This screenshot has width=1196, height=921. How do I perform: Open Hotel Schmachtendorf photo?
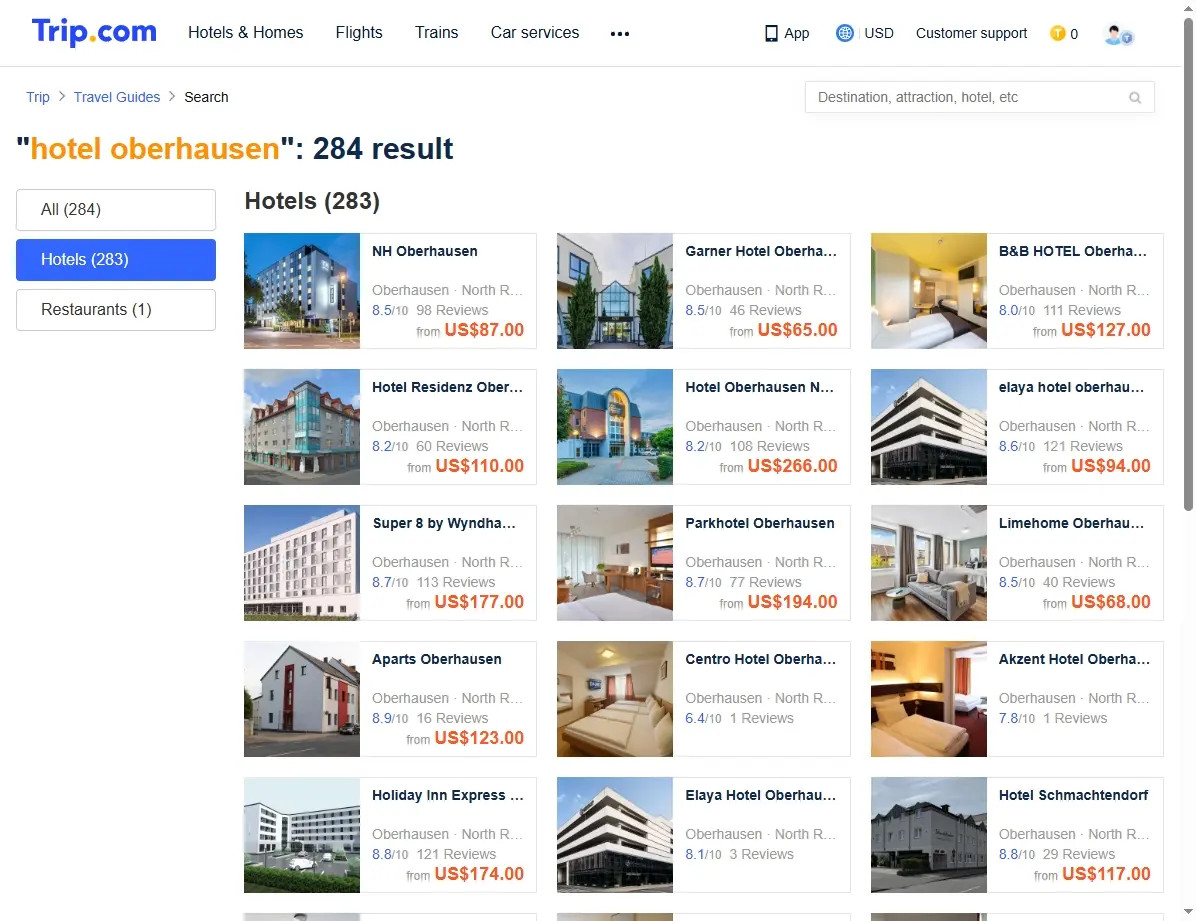[928, 835]
